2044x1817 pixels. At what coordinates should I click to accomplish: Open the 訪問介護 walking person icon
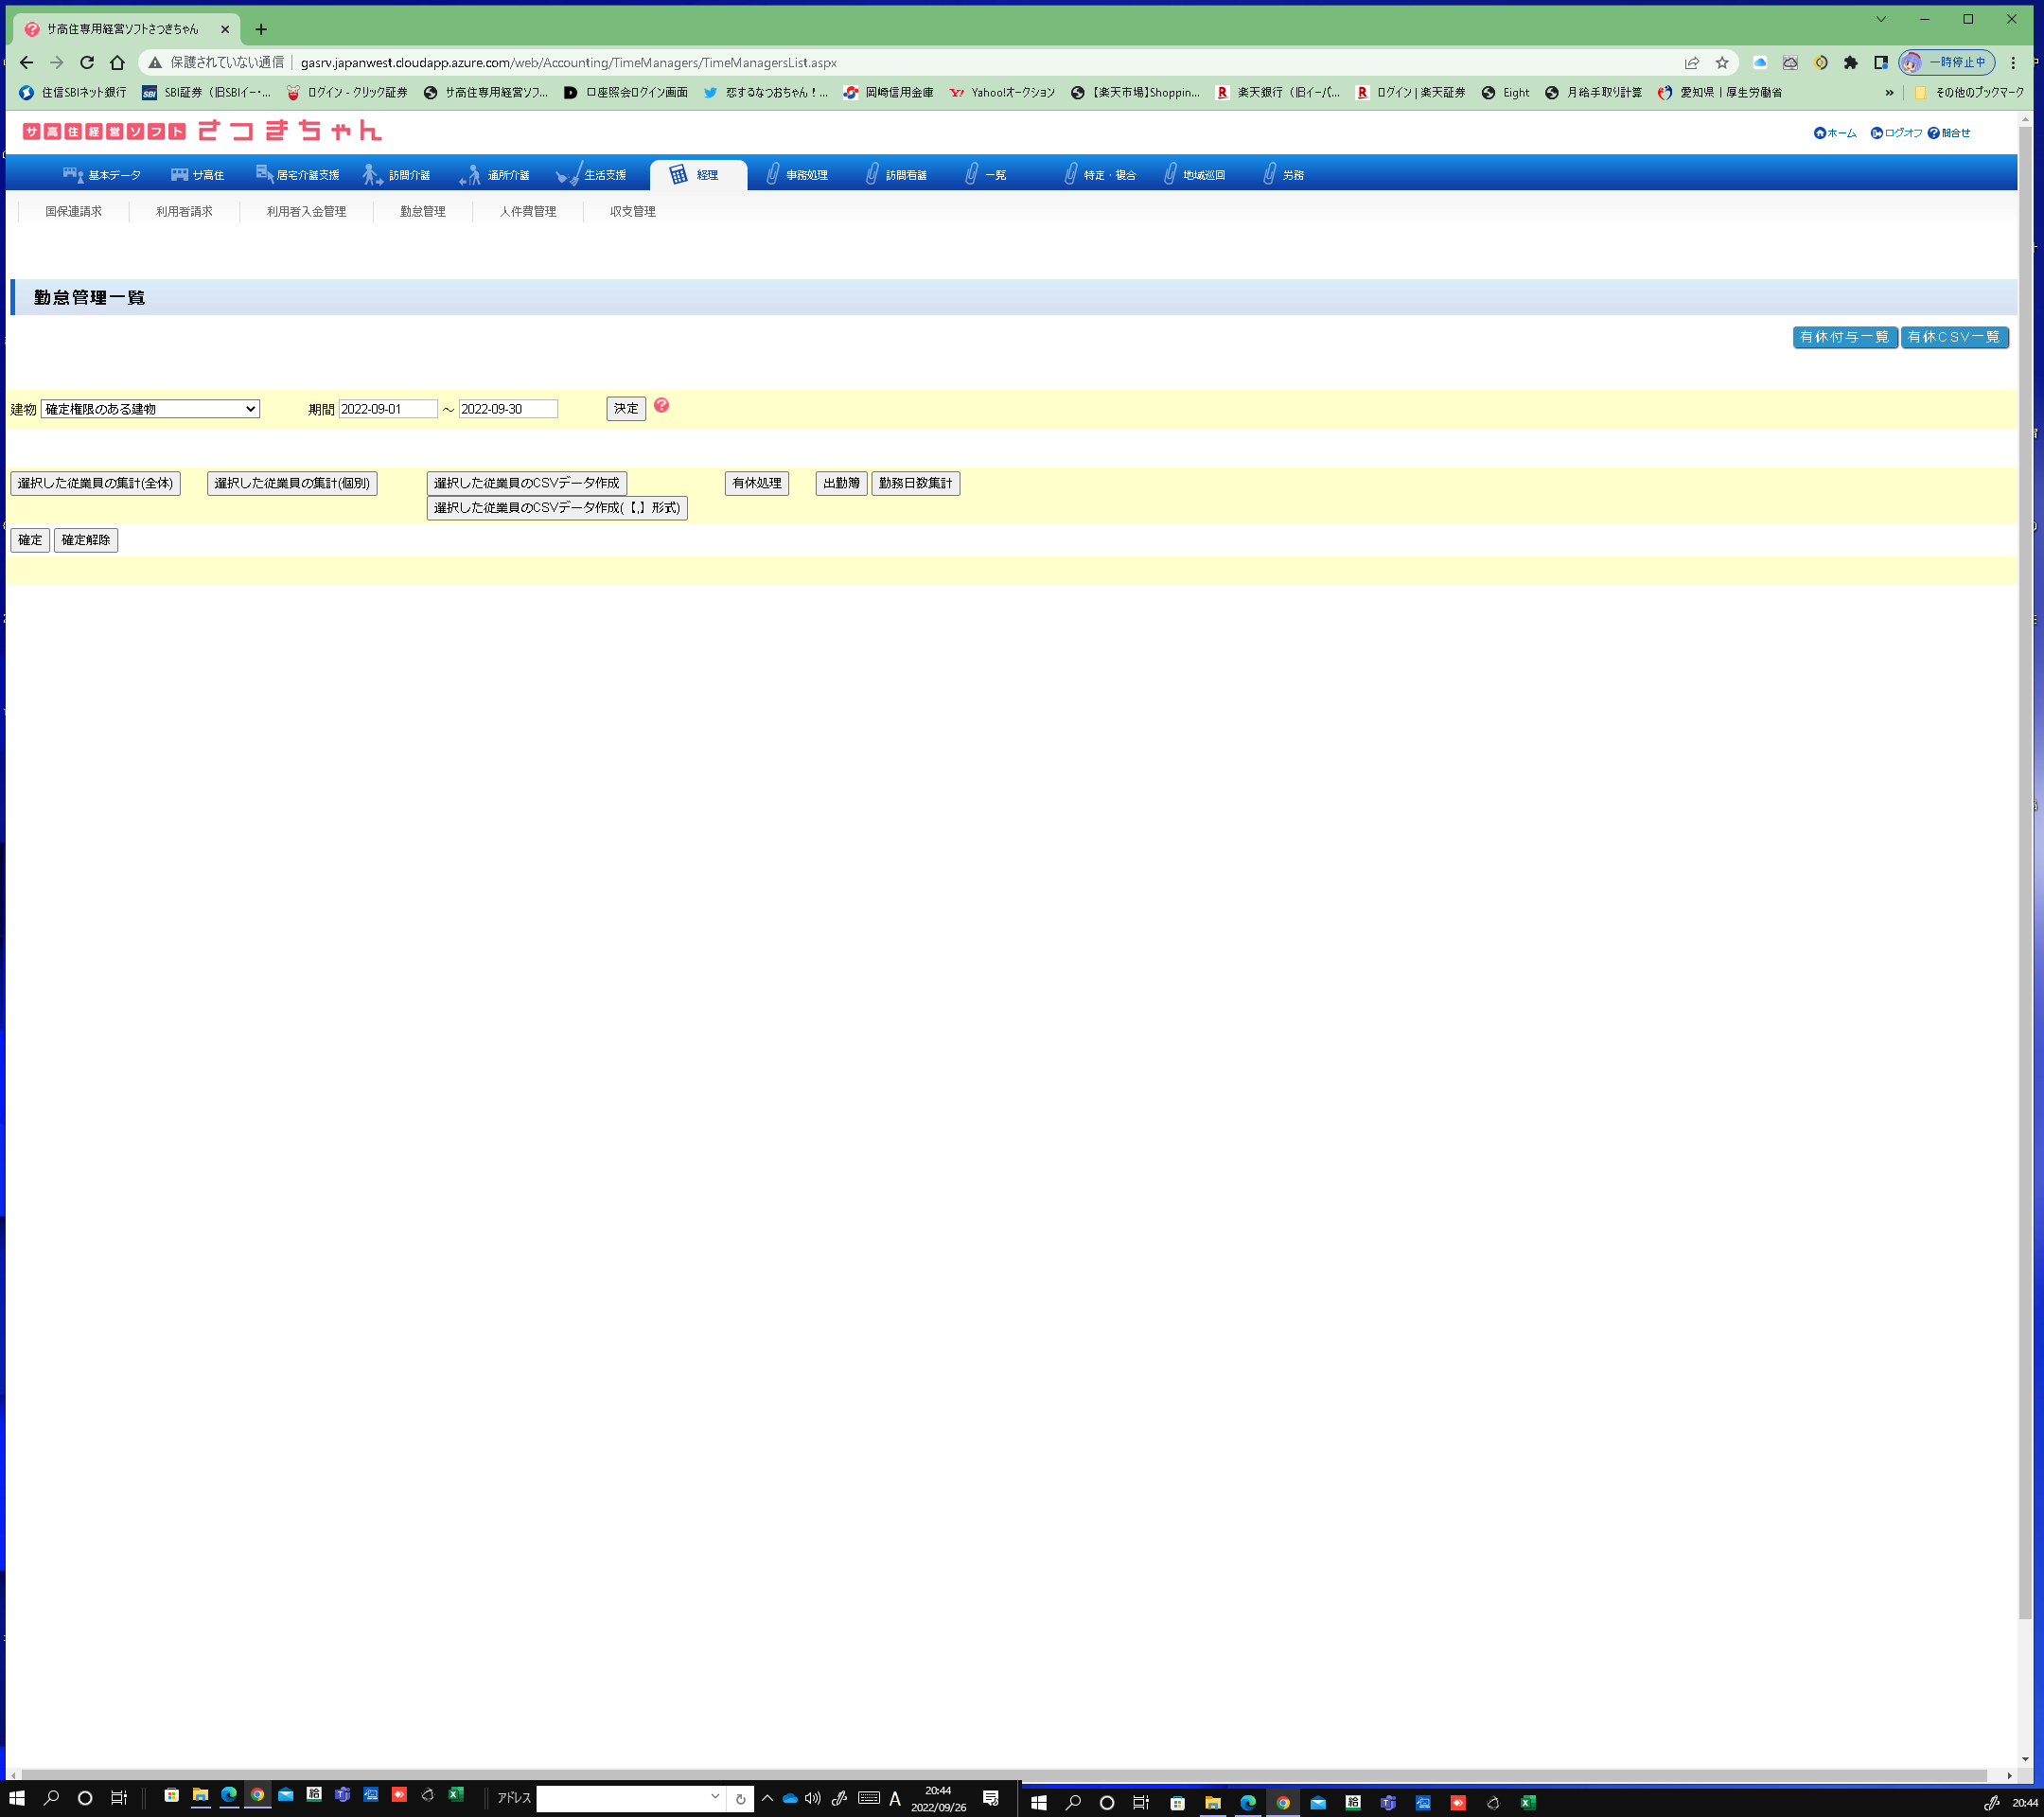coord(371,175)
